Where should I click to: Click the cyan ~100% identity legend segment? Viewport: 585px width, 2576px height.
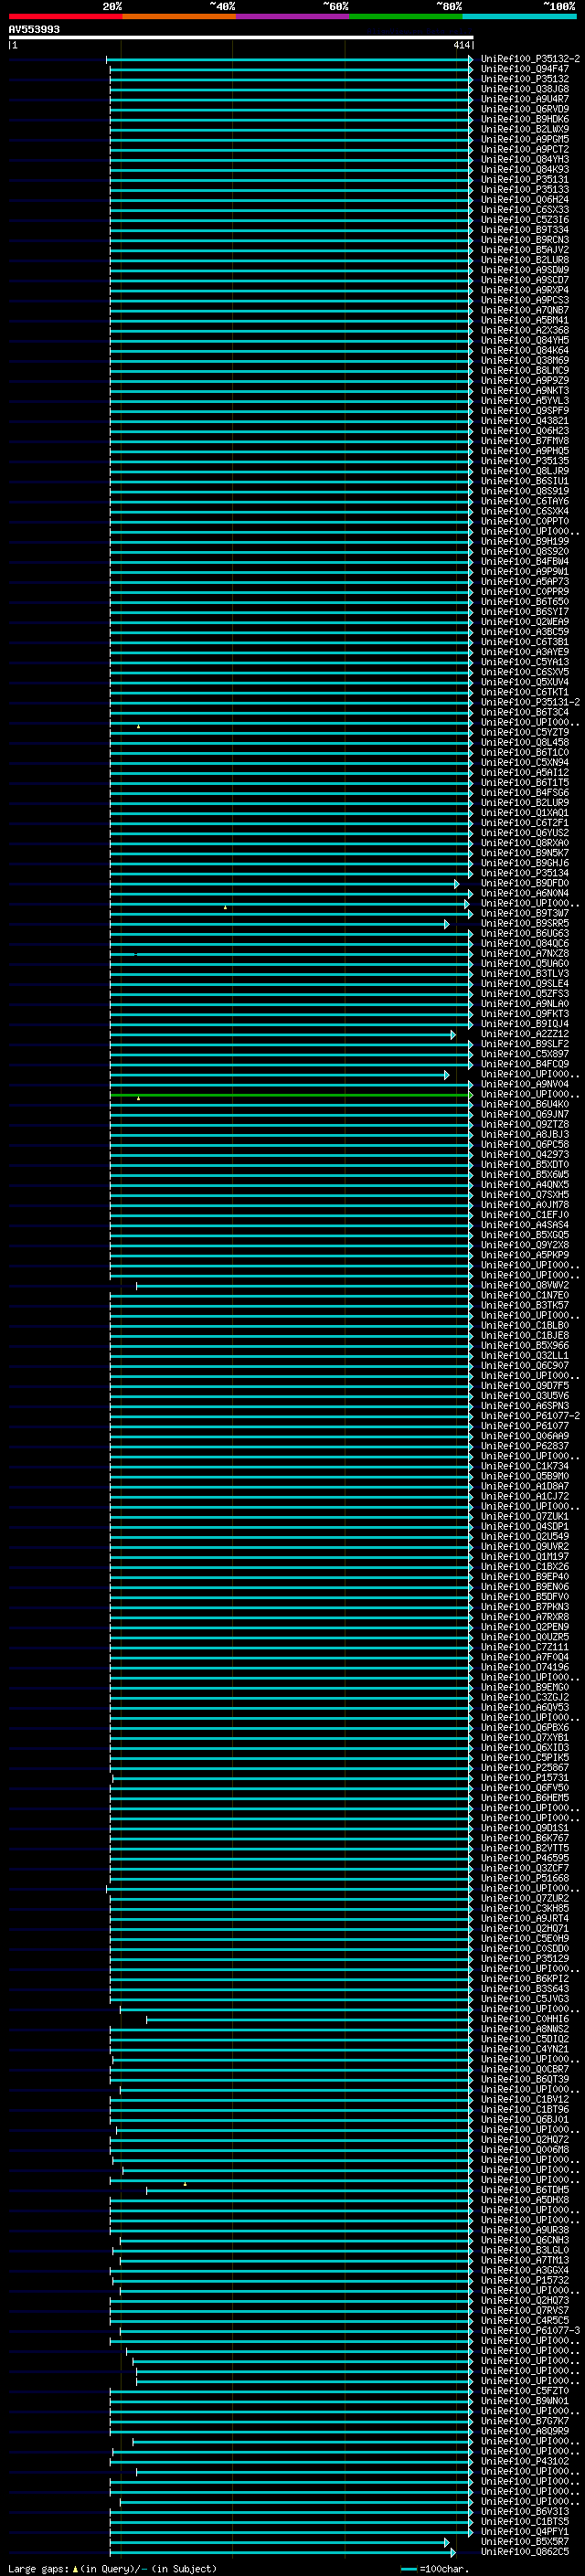(519, 16)
